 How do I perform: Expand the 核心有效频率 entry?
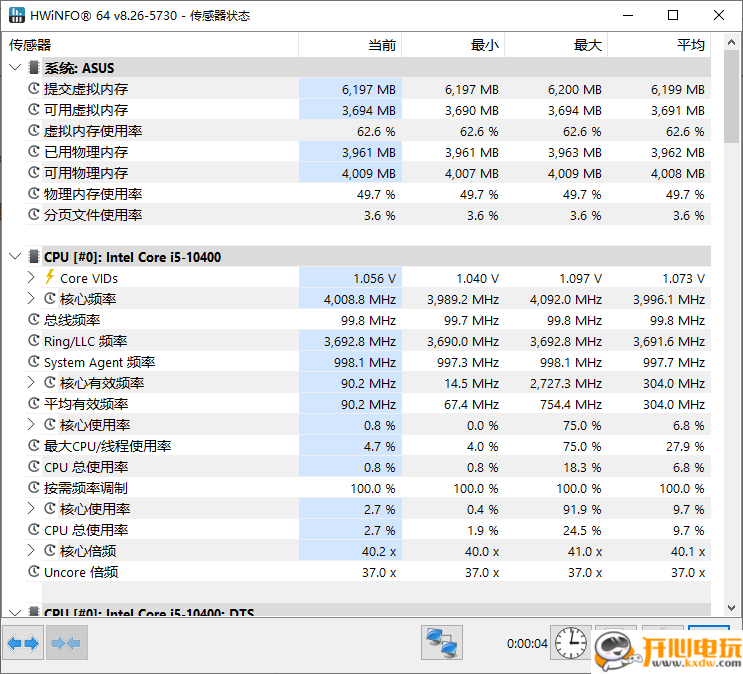(31, 383)
